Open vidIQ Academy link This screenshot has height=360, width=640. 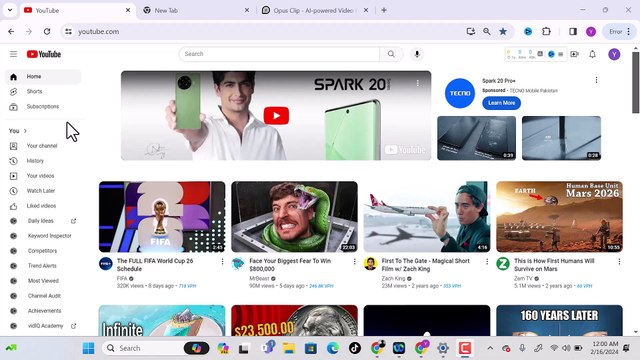point(43,326)
